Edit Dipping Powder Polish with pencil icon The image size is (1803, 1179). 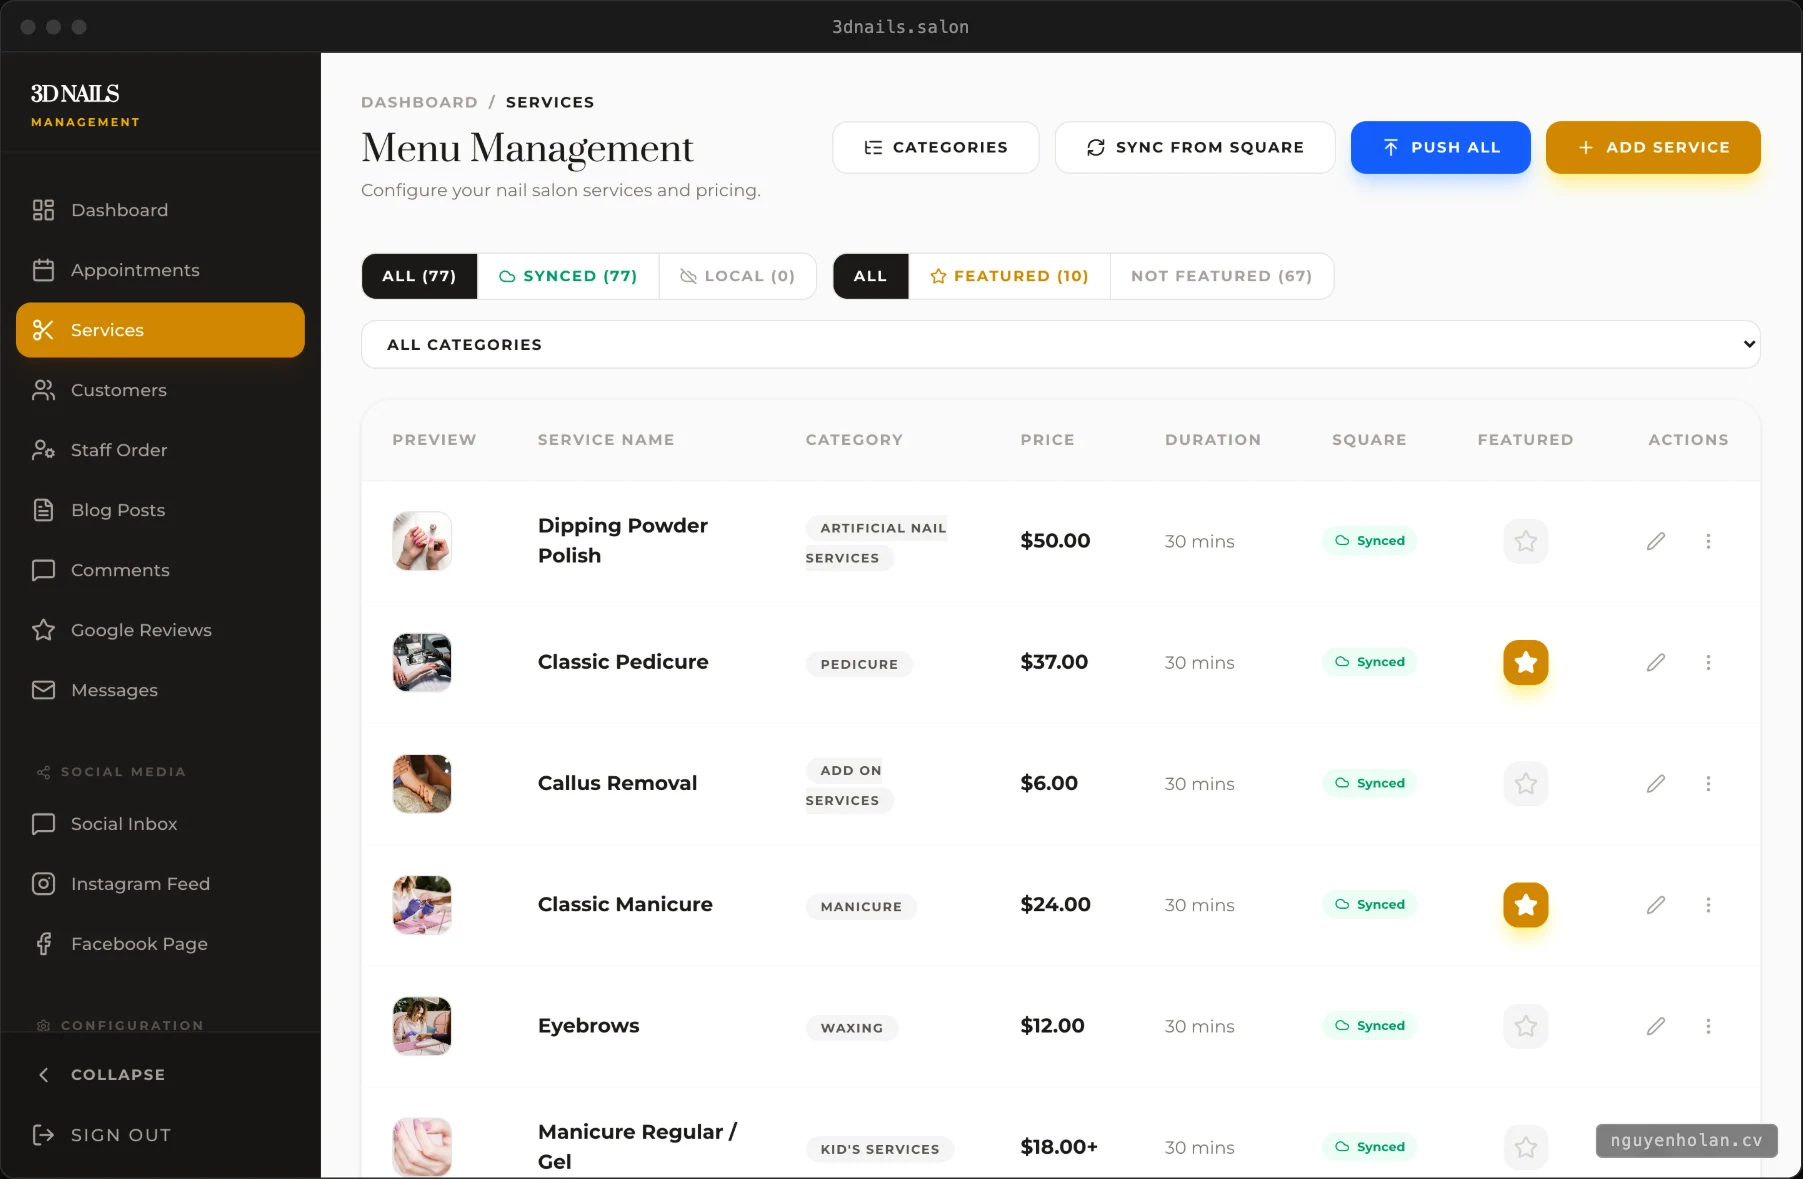(x=1656, y=541)
